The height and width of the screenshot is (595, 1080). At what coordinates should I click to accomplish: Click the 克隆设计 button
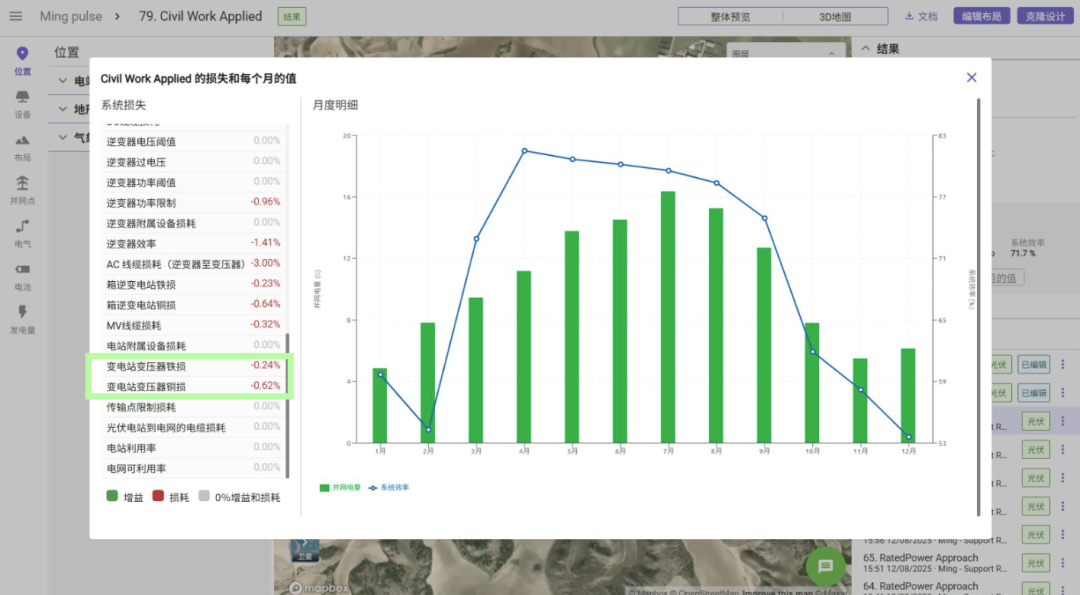click(1044, 17)
